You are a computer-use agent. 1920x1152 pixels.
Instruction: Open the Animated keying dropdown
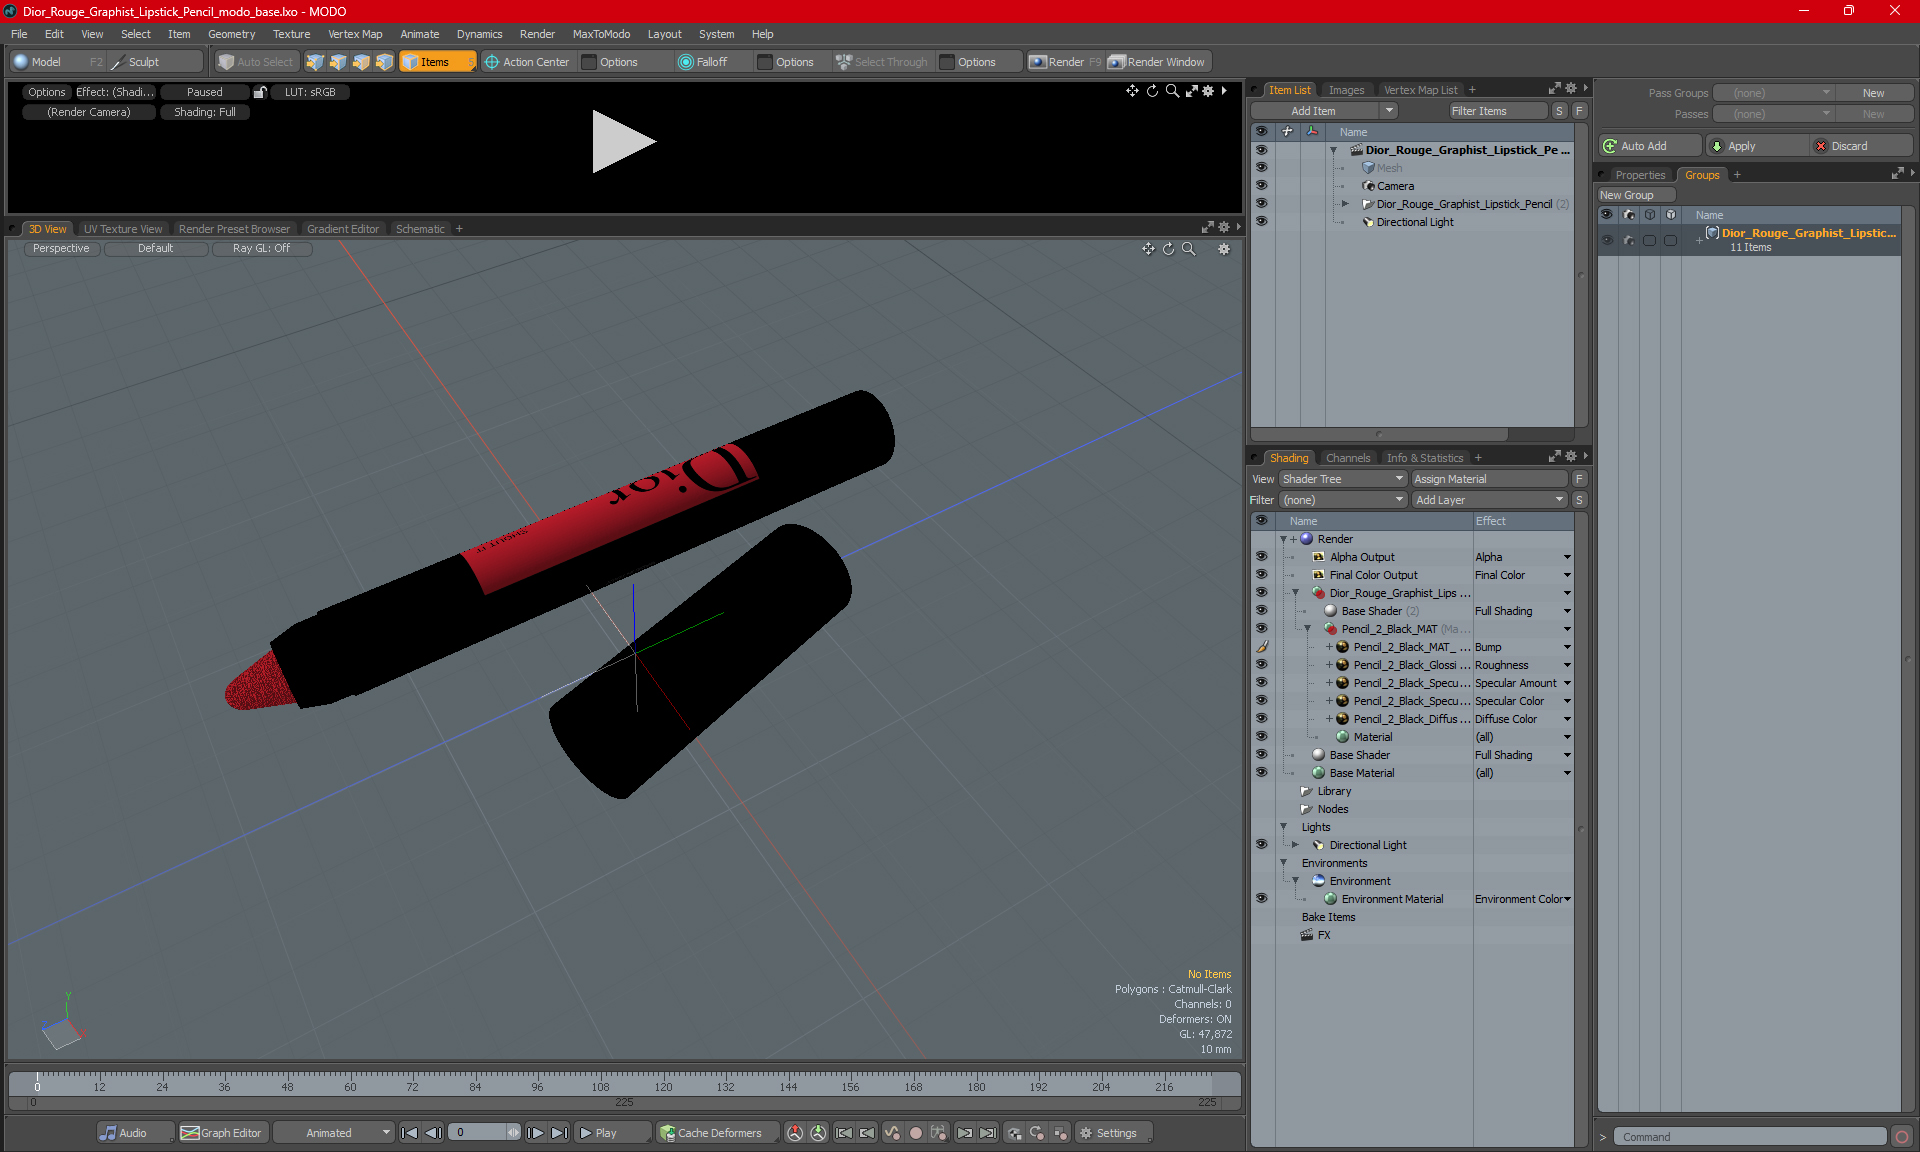[x=334, y=1133]
